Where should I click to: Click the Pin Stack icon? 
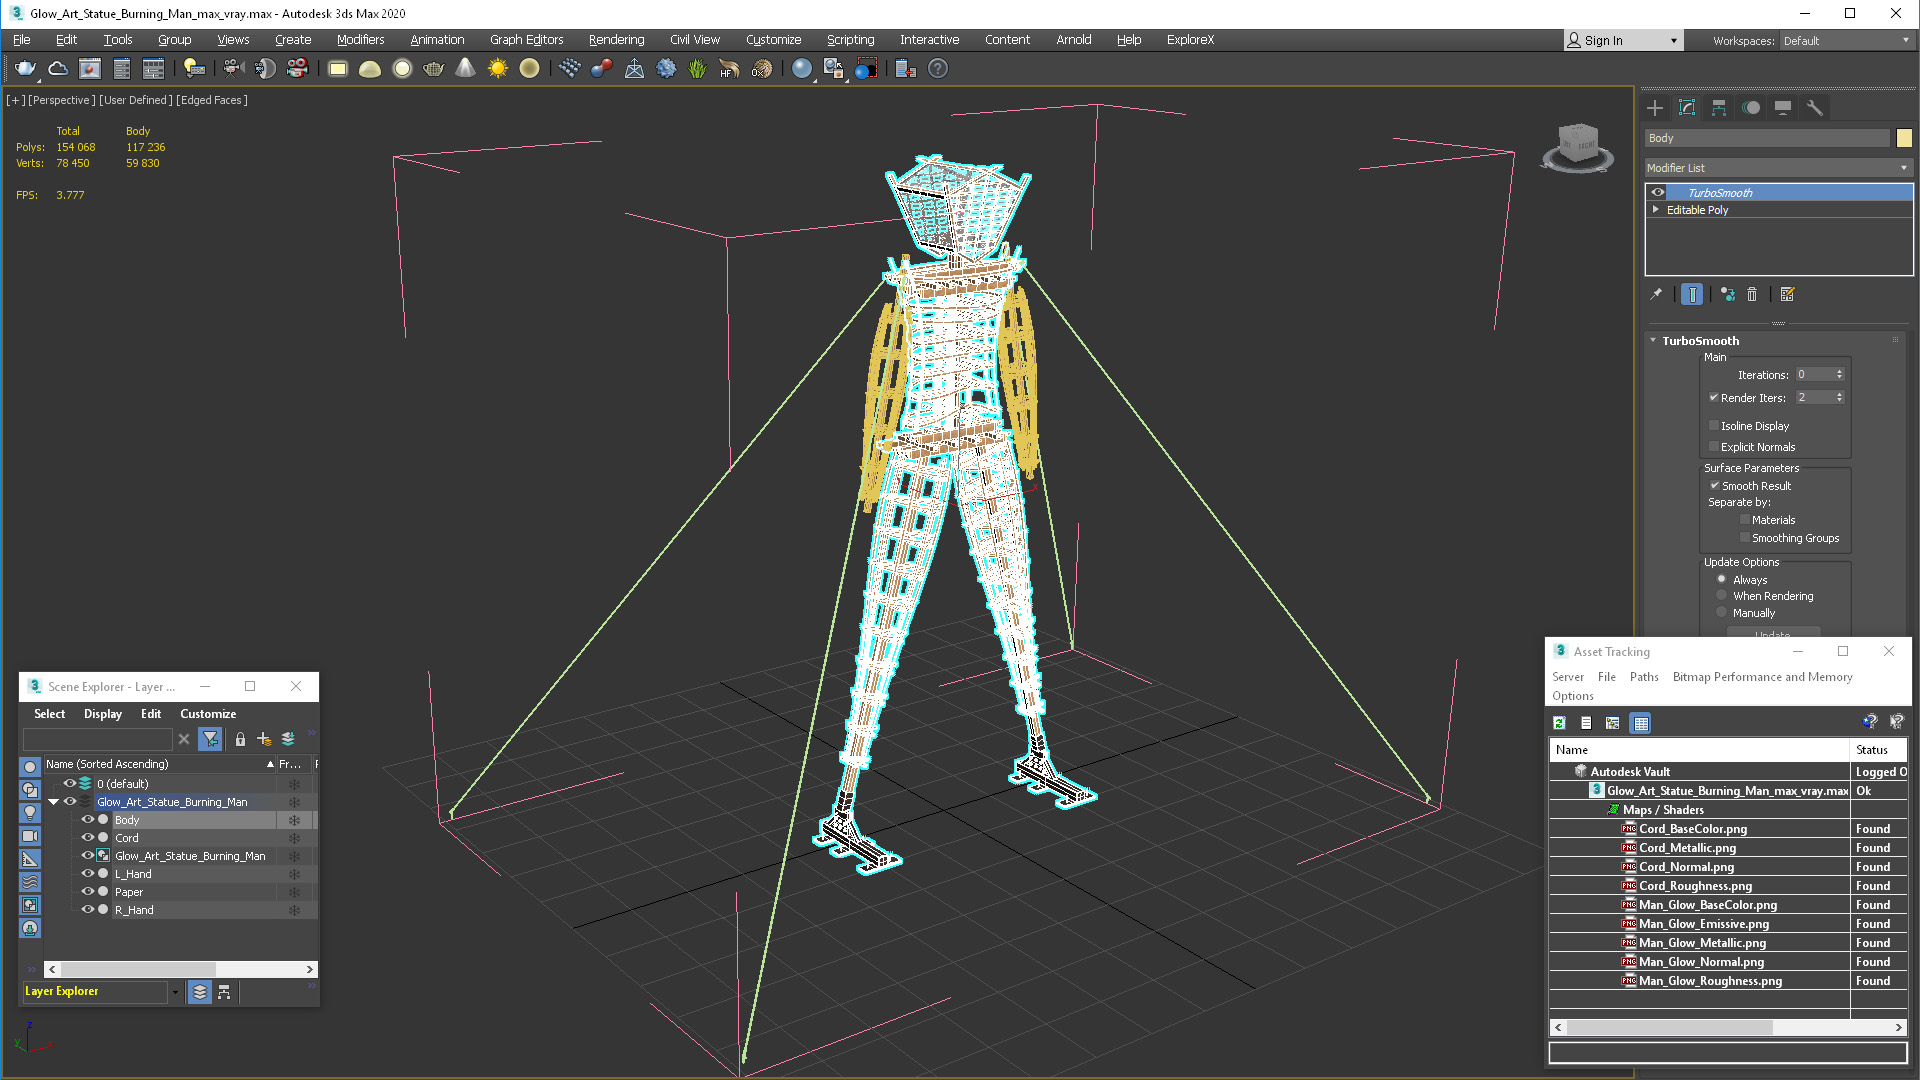1656,294
